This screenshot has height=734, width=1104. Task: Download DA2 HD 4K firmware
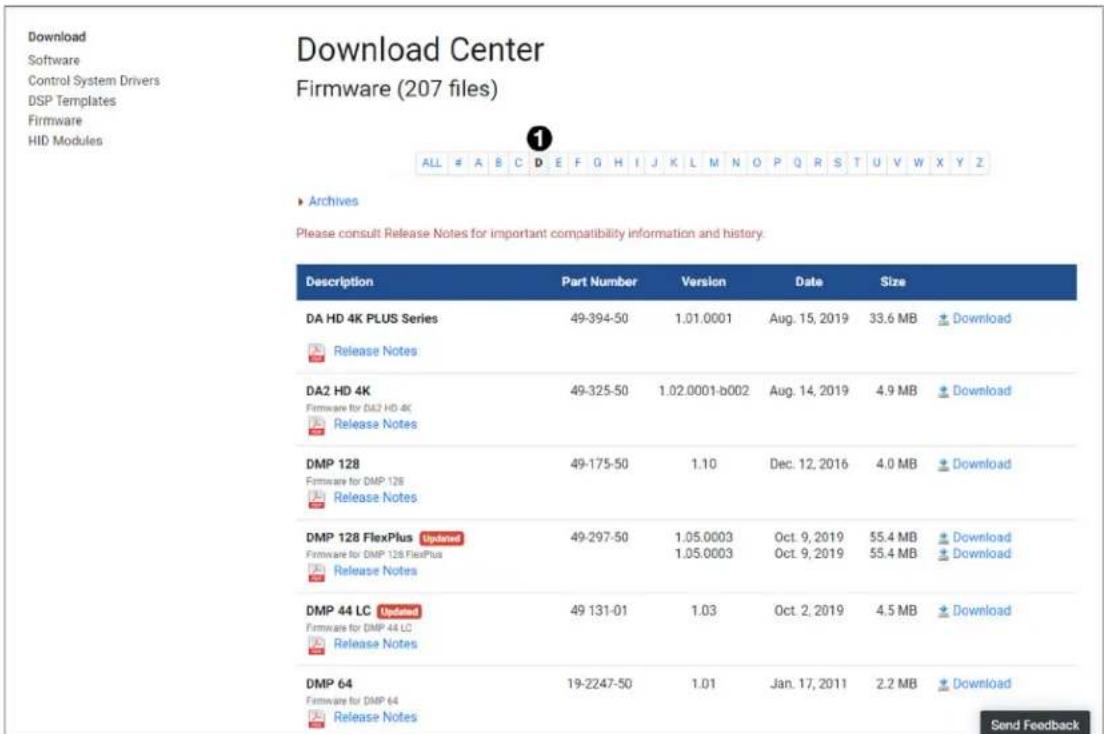coord(974,391)
